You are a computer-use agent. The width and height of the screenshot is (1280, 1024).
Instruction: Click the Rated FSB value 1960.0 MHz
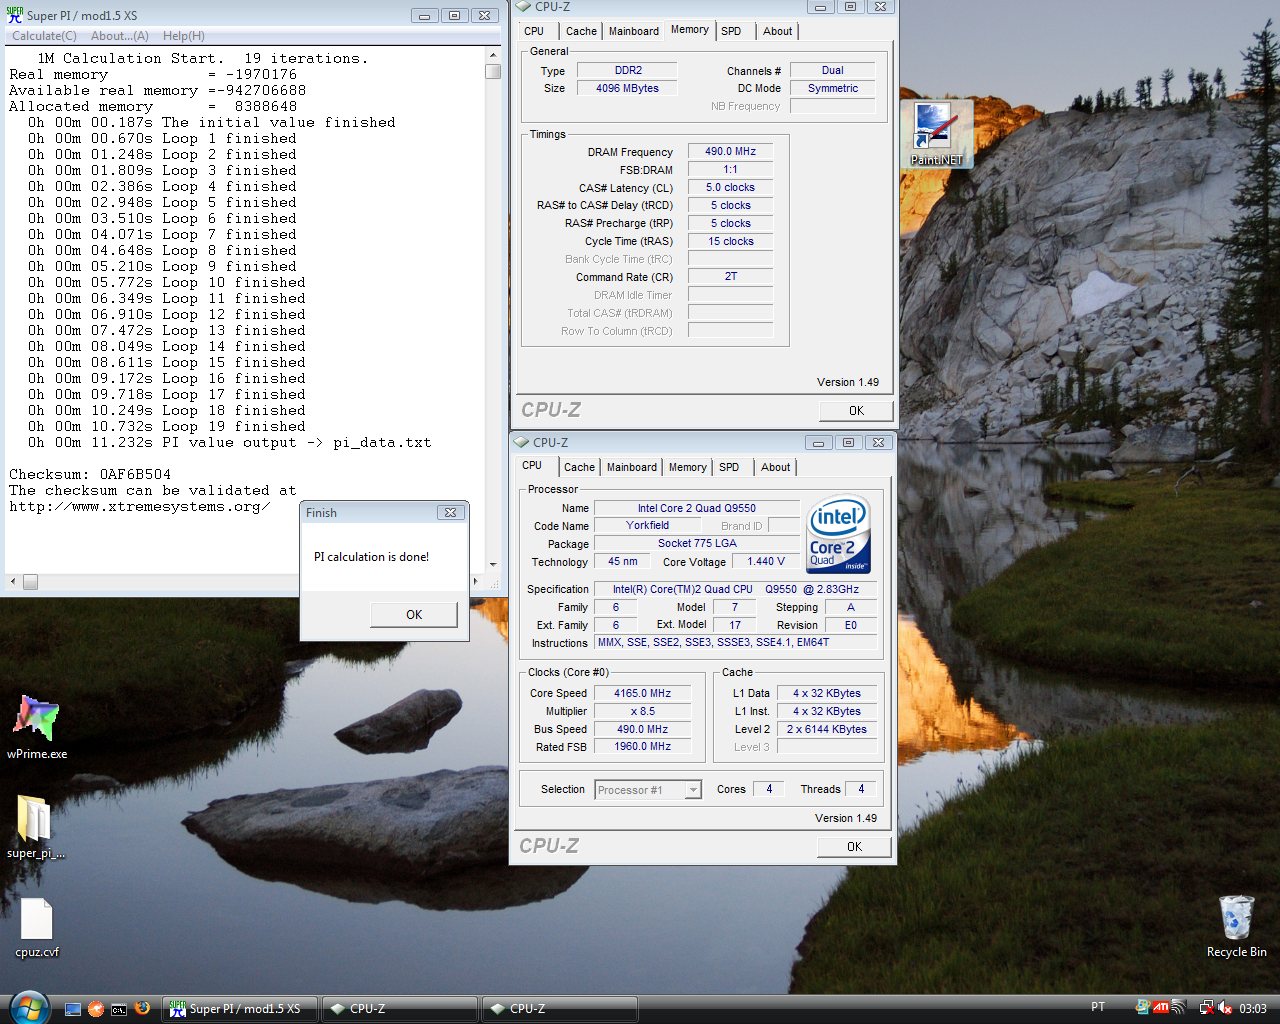[x=643, y=747]
